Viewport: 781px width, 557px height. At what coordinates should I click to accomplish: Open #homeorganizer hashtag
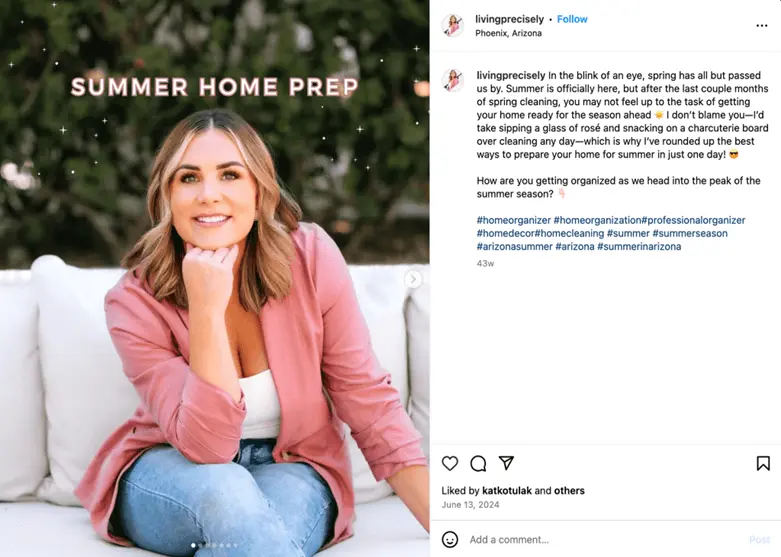coord(514,220)
